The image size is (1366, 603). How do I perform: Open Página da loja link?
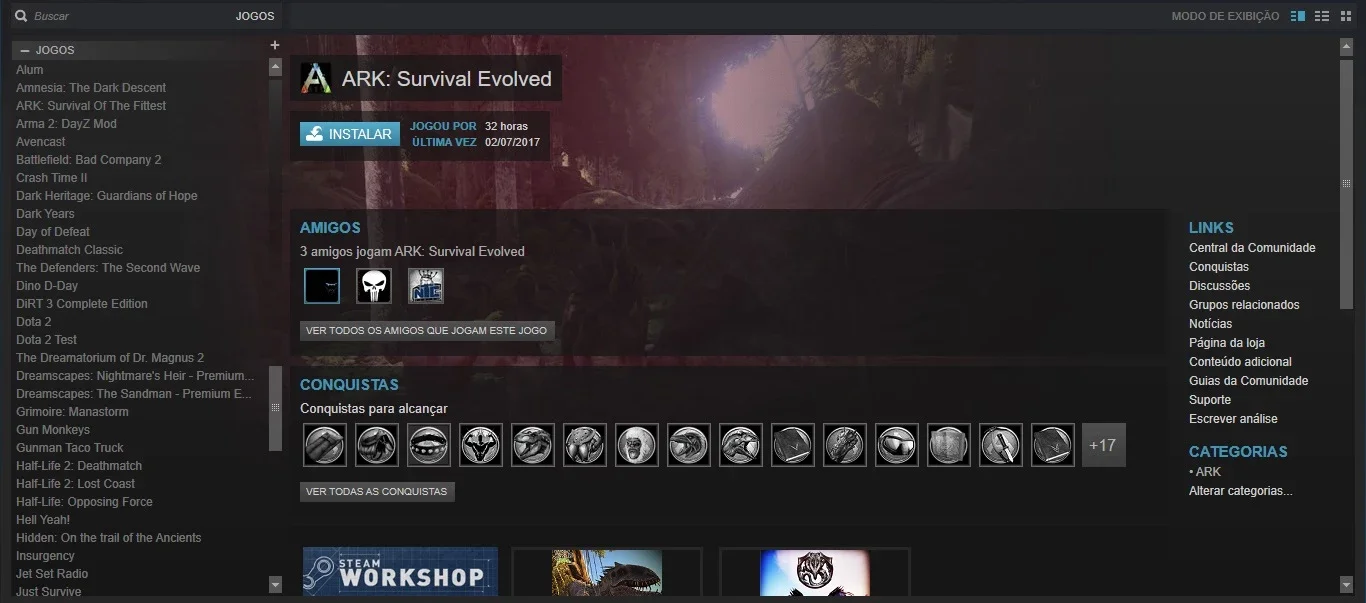coord(1227,343)
